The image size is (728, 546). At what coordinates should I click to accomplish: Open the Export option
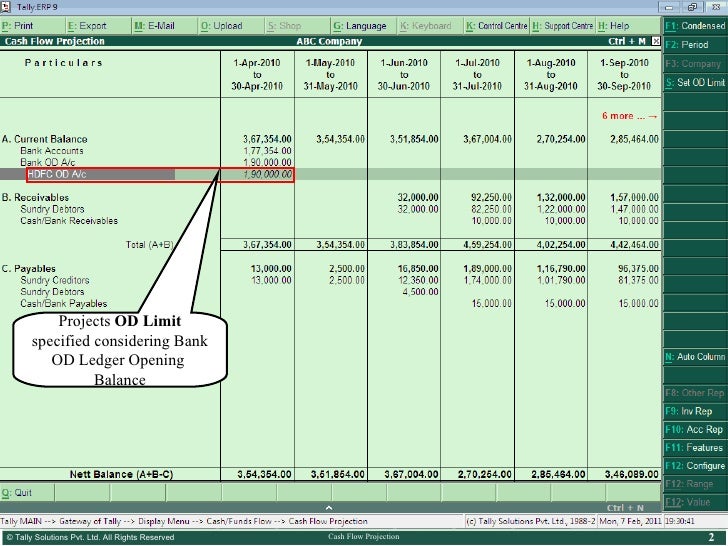[98, 26]
